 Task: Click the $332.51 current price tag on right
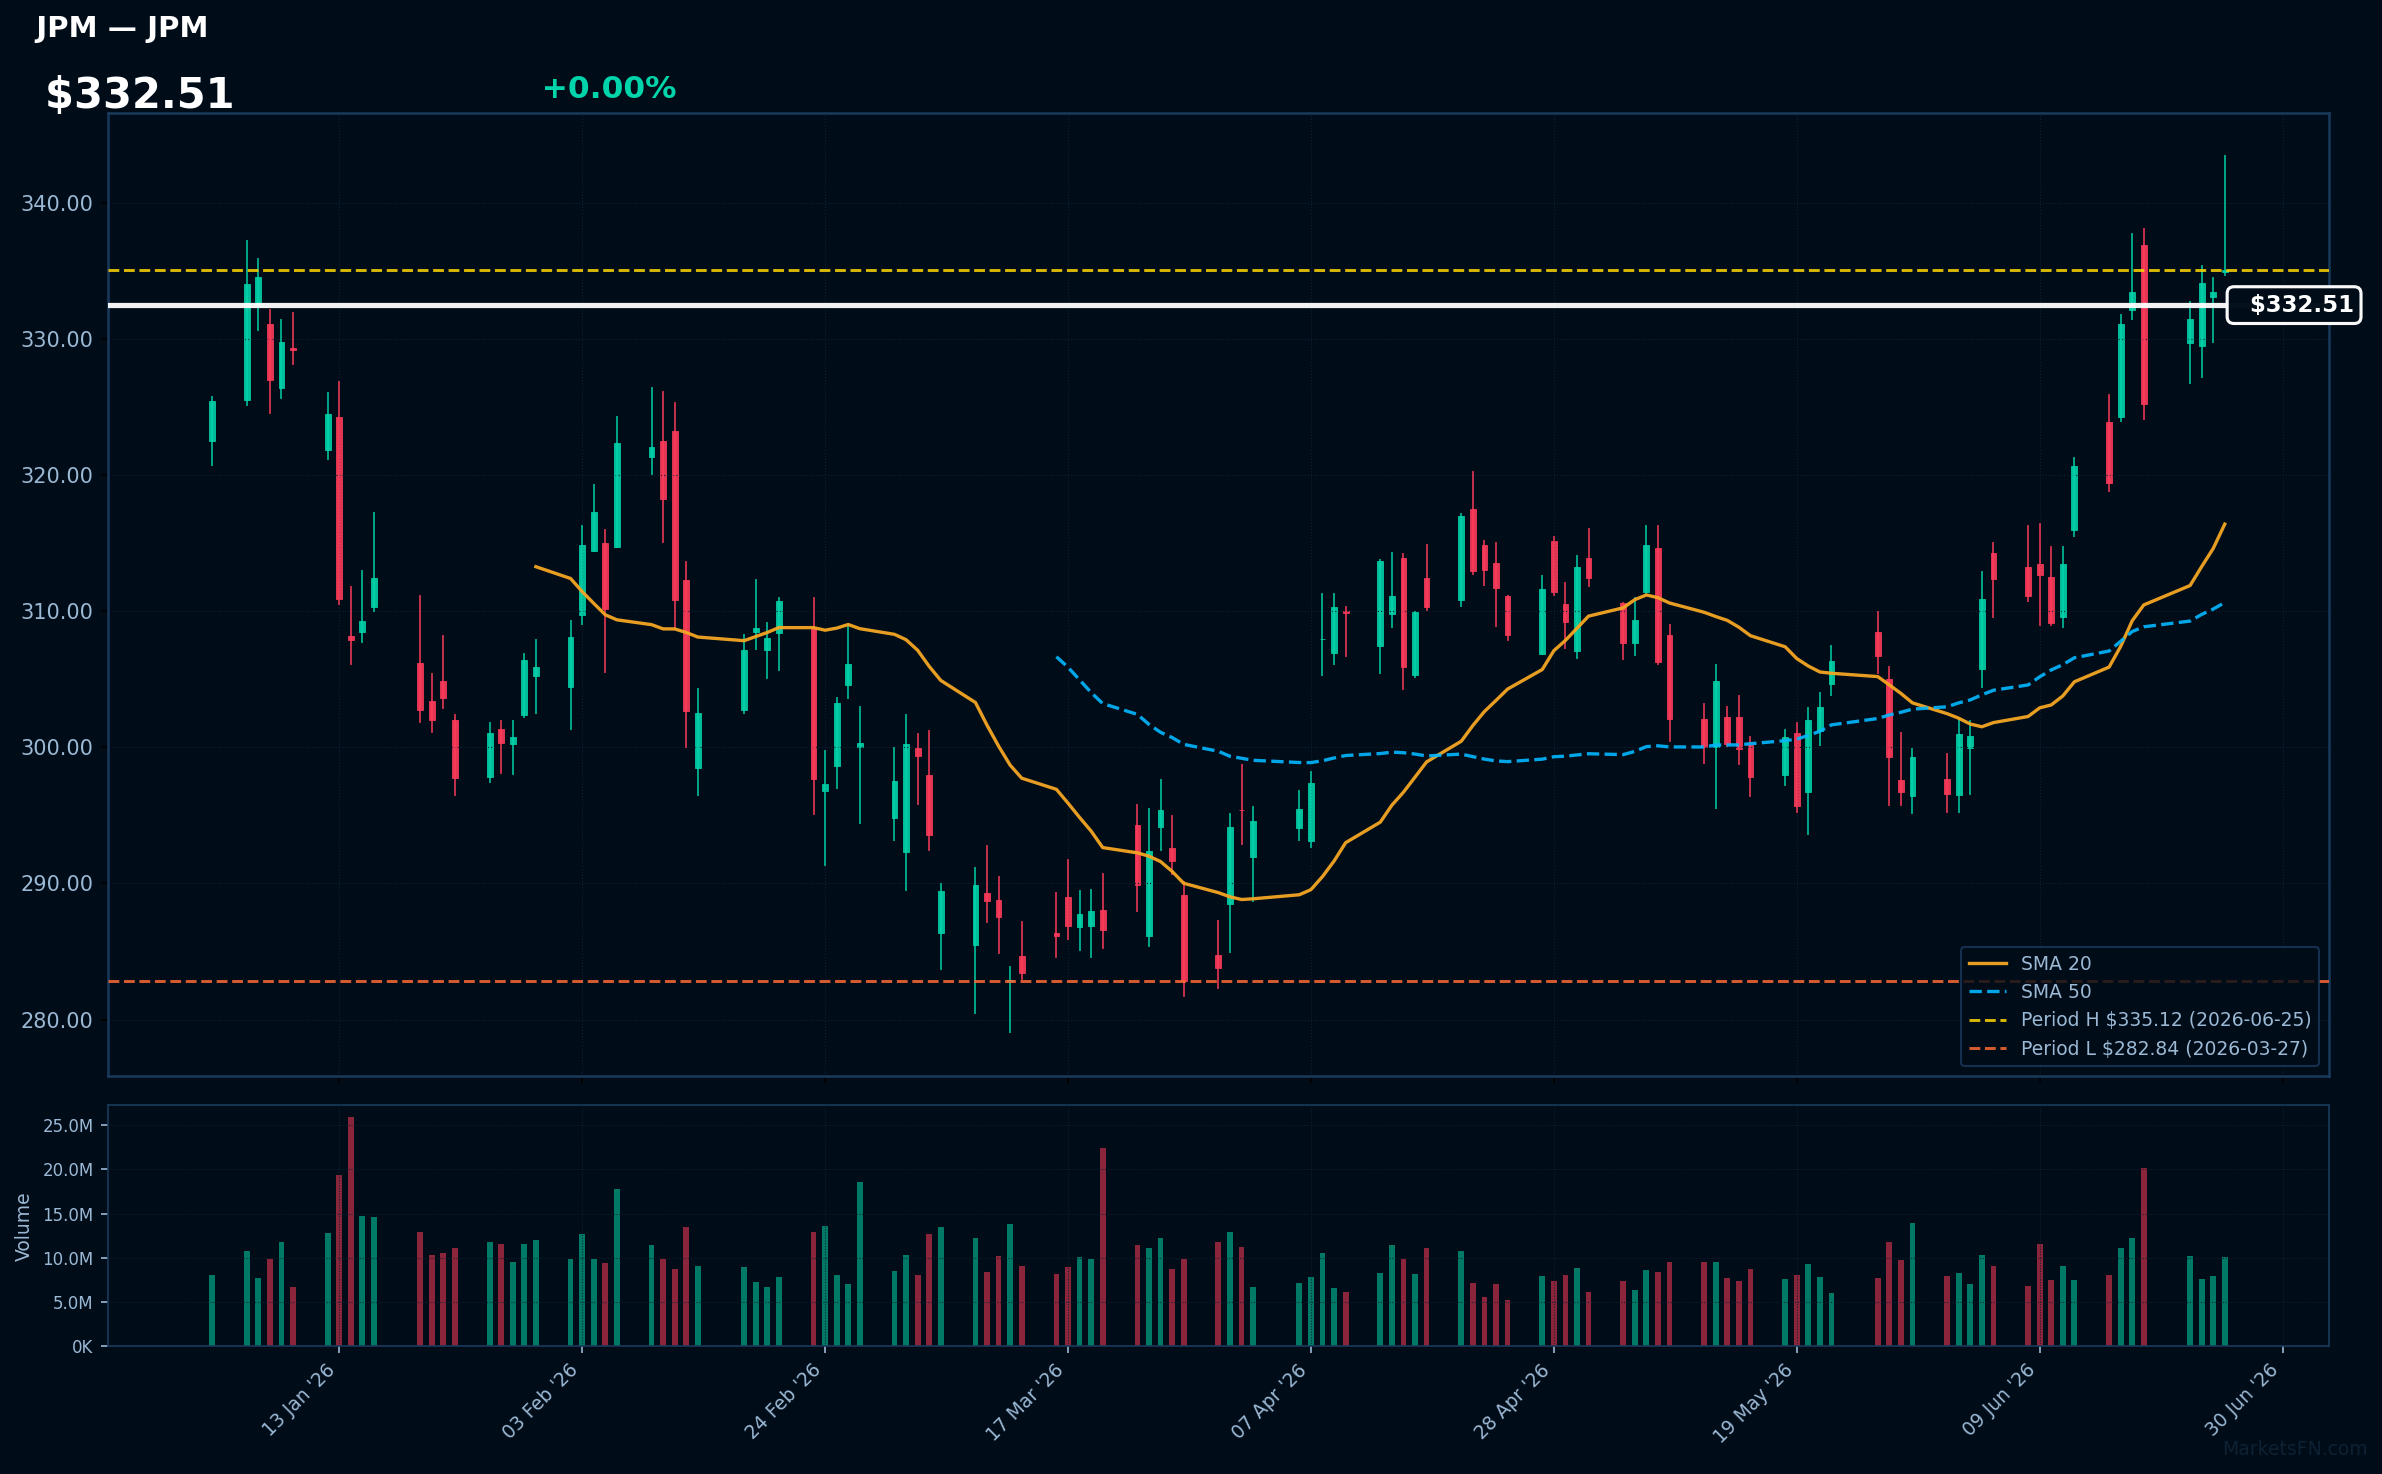coord(2294,305)
